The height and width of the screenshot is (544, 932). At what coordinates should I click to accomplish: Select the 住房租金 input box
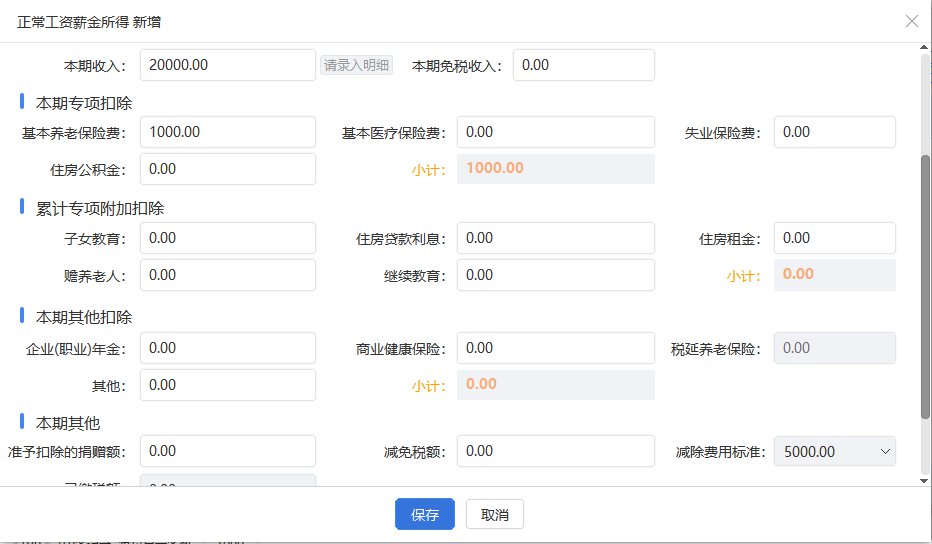coord(834,238)
